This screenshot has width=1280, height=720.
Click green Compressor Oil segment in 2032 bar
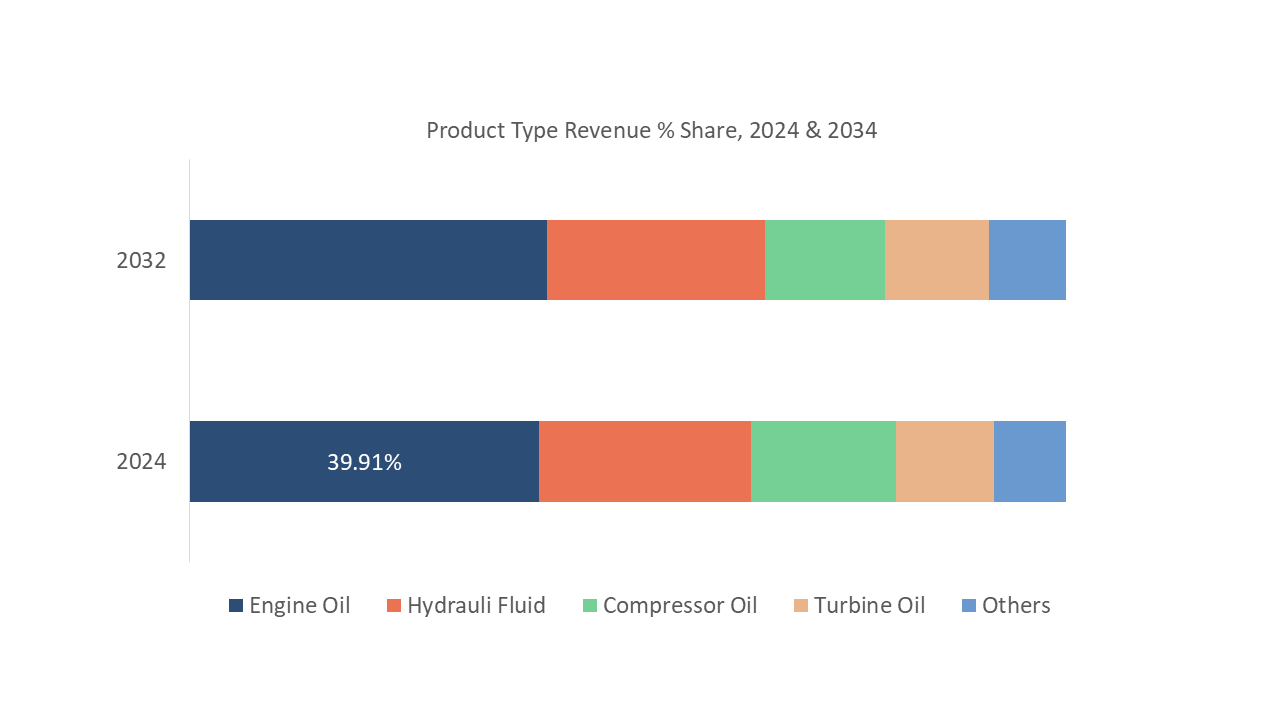pos(825,260)
